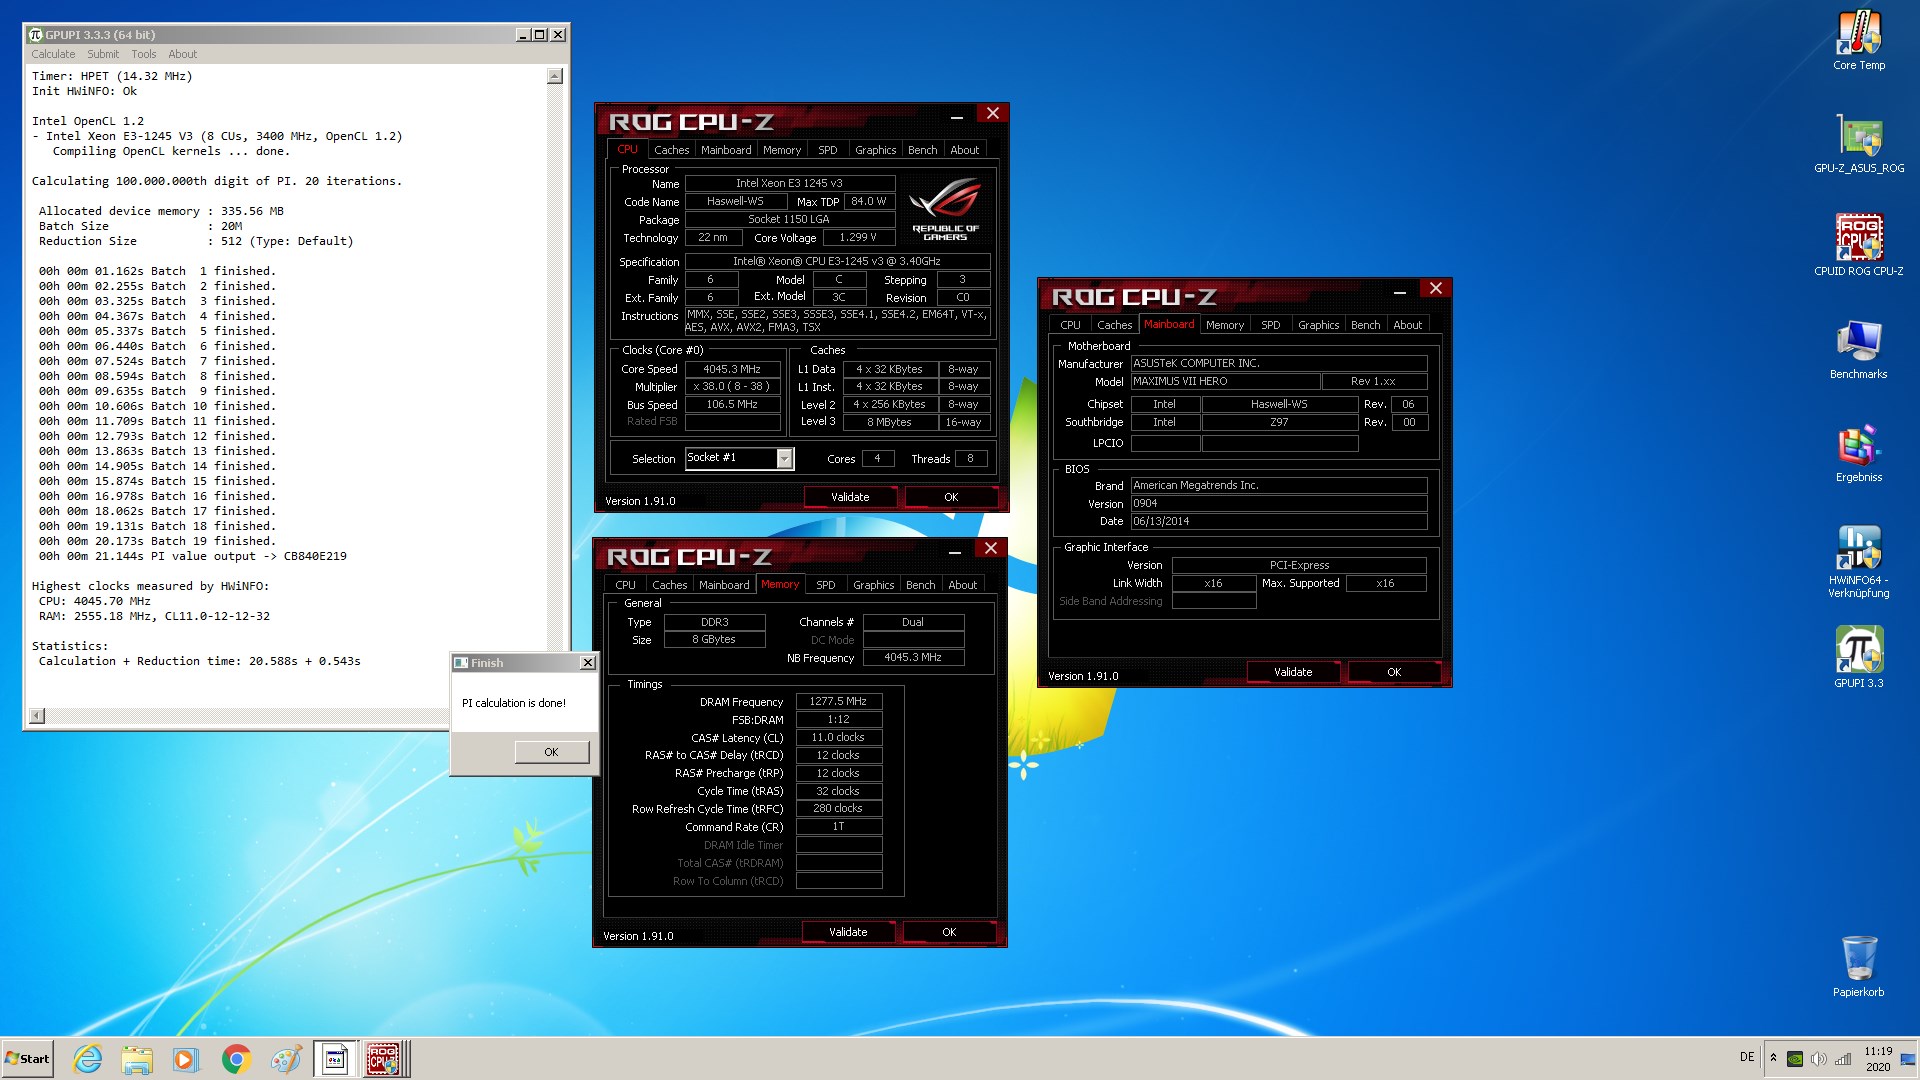Switch to CPU tab in Mainboard window
1920x1080 pixels.
[x=1070, y=325]
